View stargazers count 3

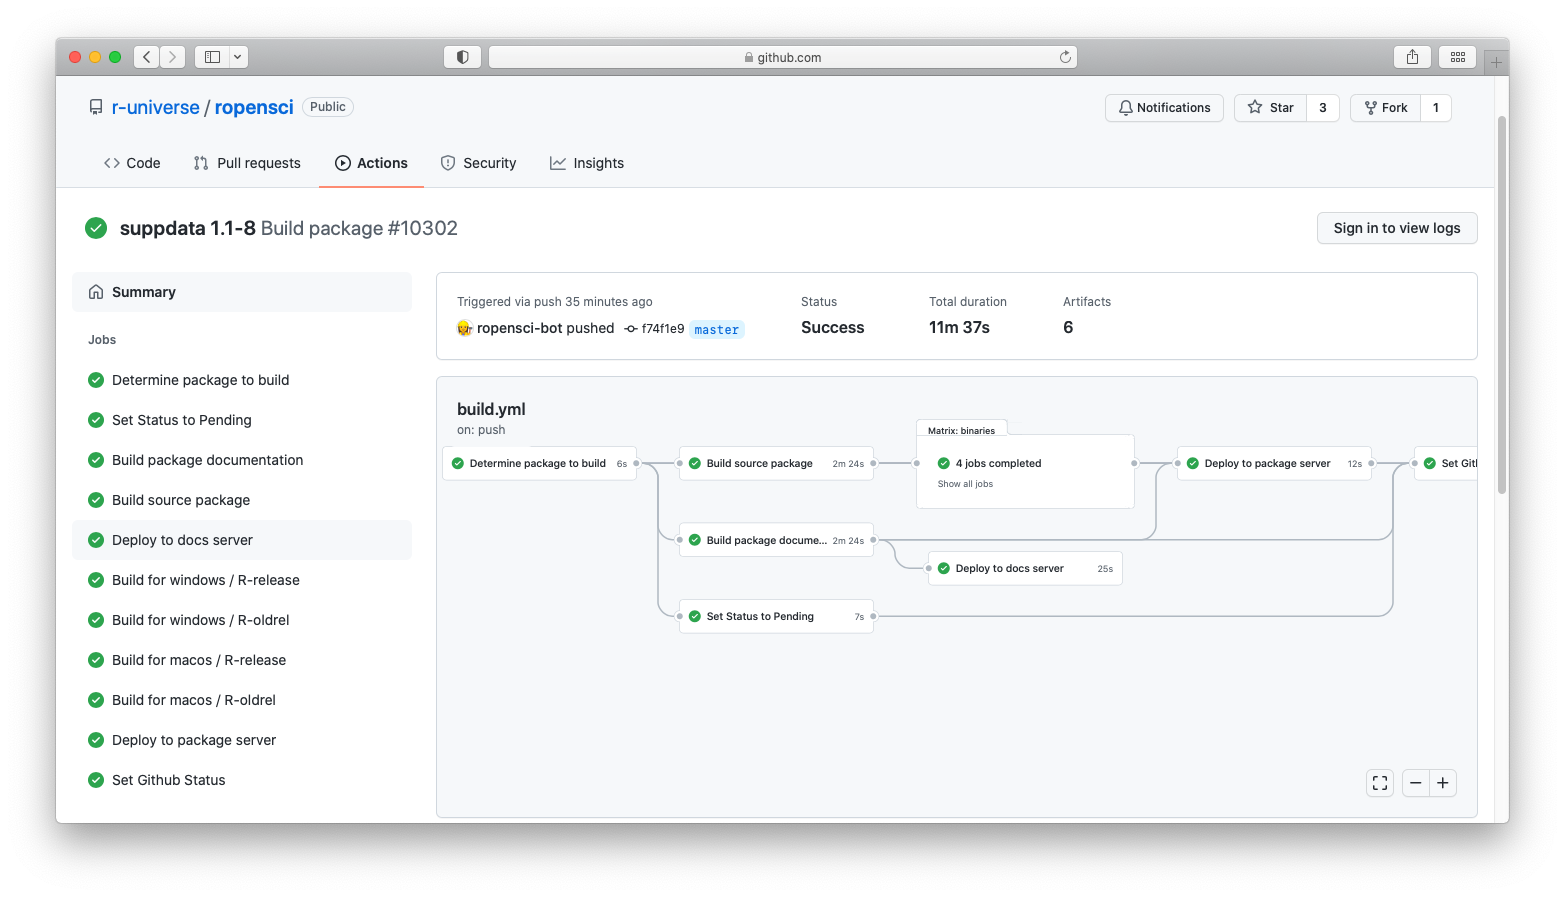tap(1323, 108)
